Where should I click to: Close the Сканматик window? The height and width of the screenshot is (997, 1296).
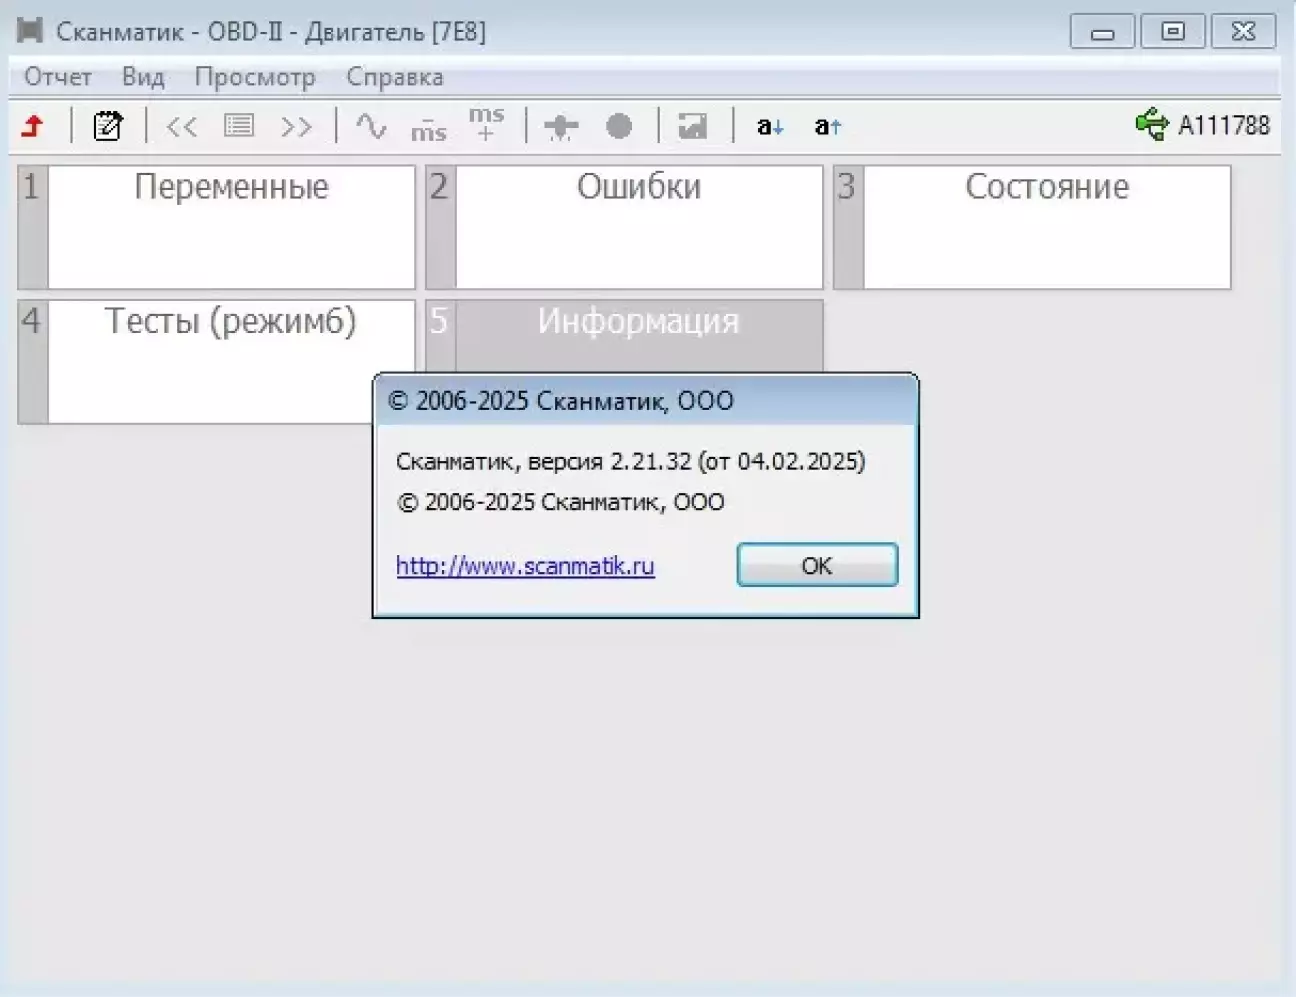coord(1243,32)
